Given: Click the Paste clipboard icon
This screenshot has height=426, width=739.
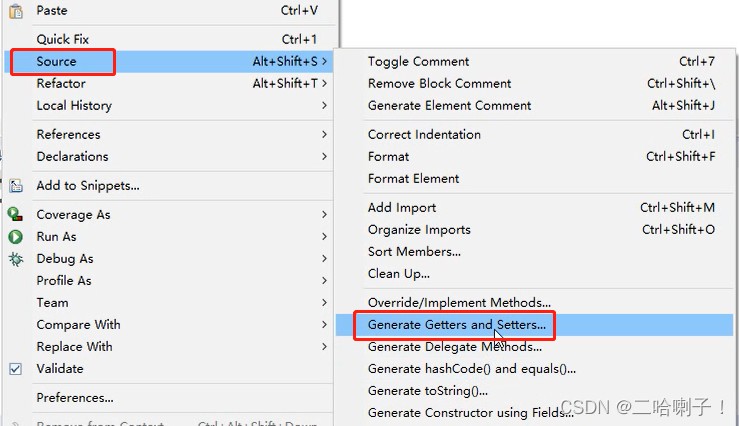Looking at the screenshot, I should tap(16, 10).
